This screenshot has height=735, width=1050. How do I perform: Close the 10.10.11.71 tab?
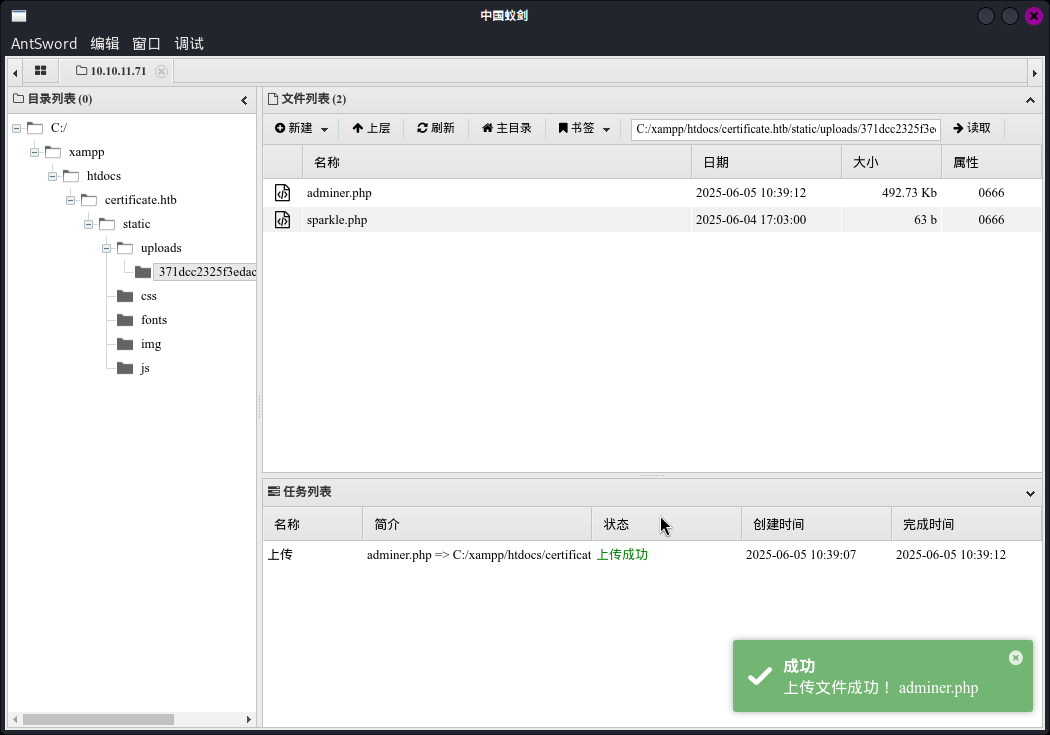[x=161, y=71]
